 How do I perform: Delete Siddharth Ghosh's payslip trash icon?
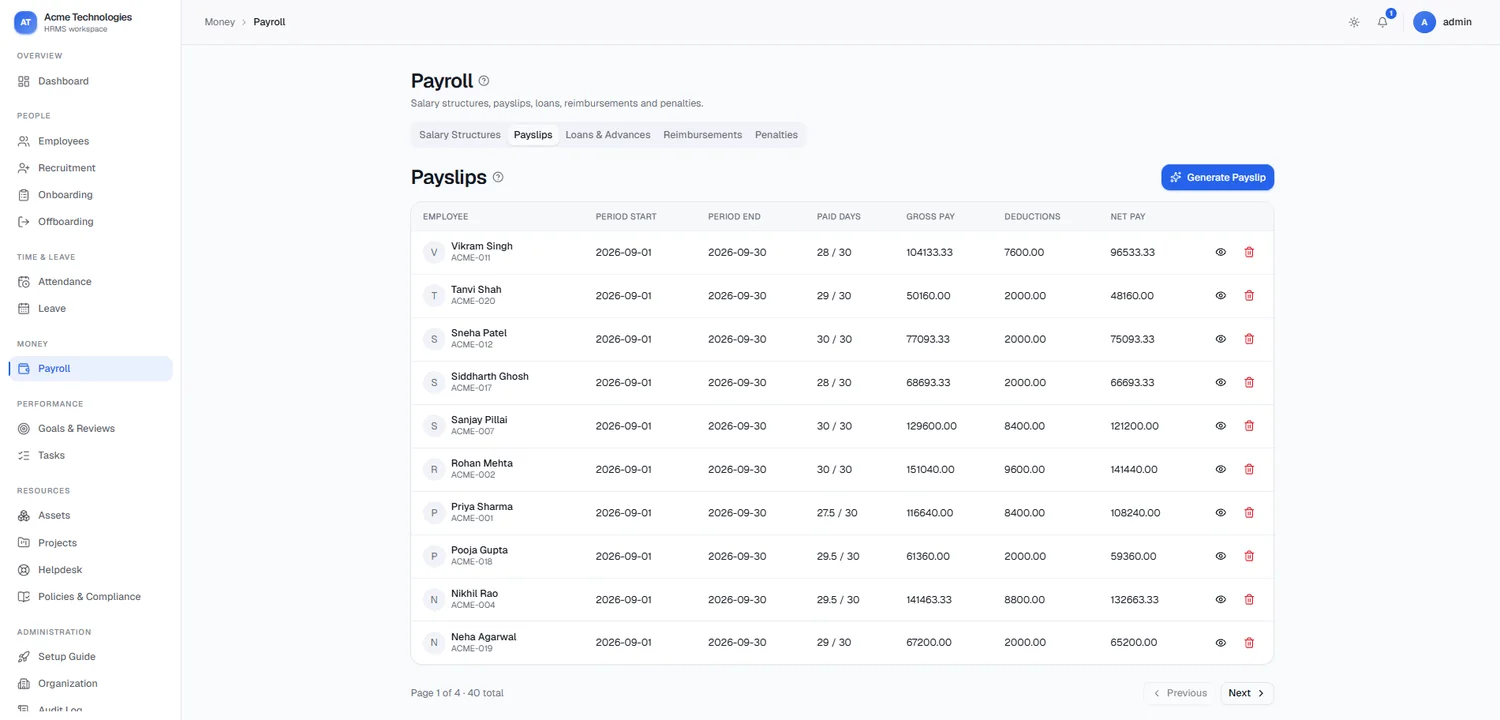tap(1249, 382)
